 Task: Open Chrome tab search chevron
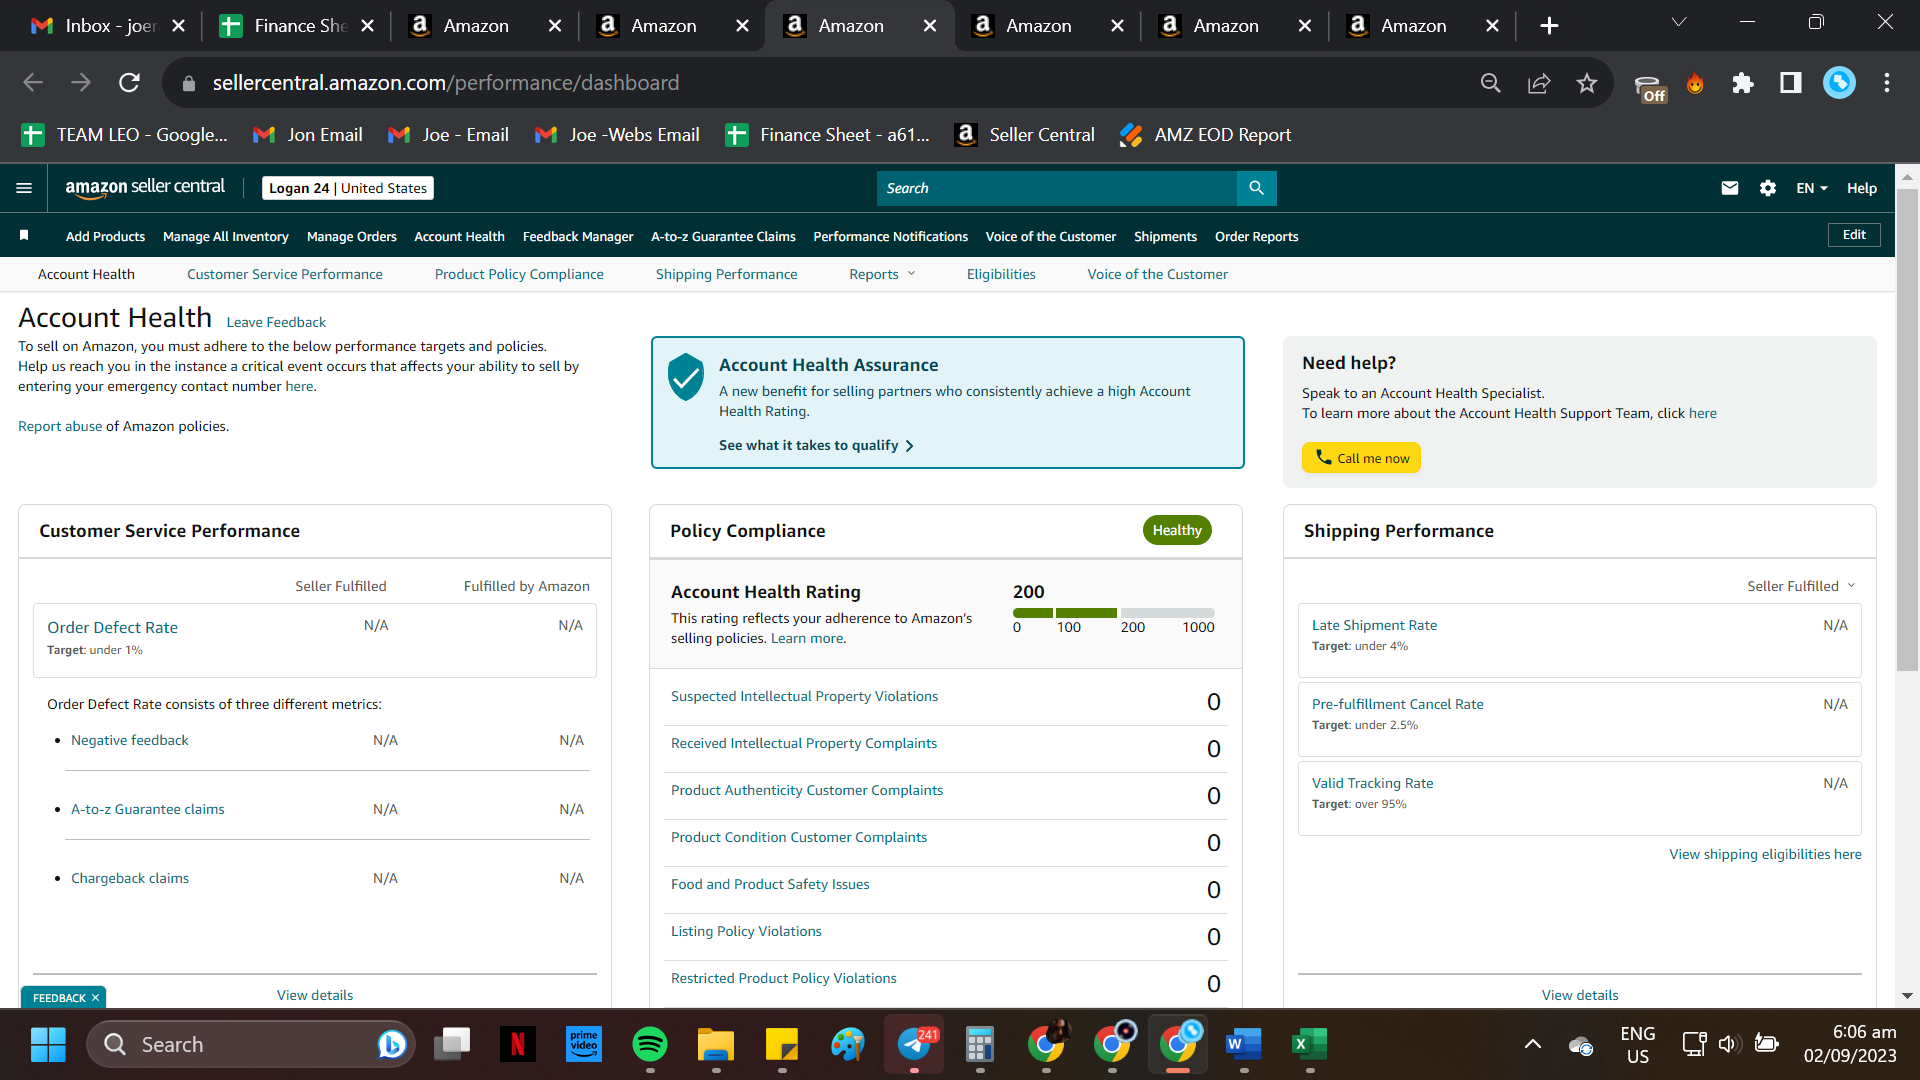pyautogui.click(x=1679, y=22)
